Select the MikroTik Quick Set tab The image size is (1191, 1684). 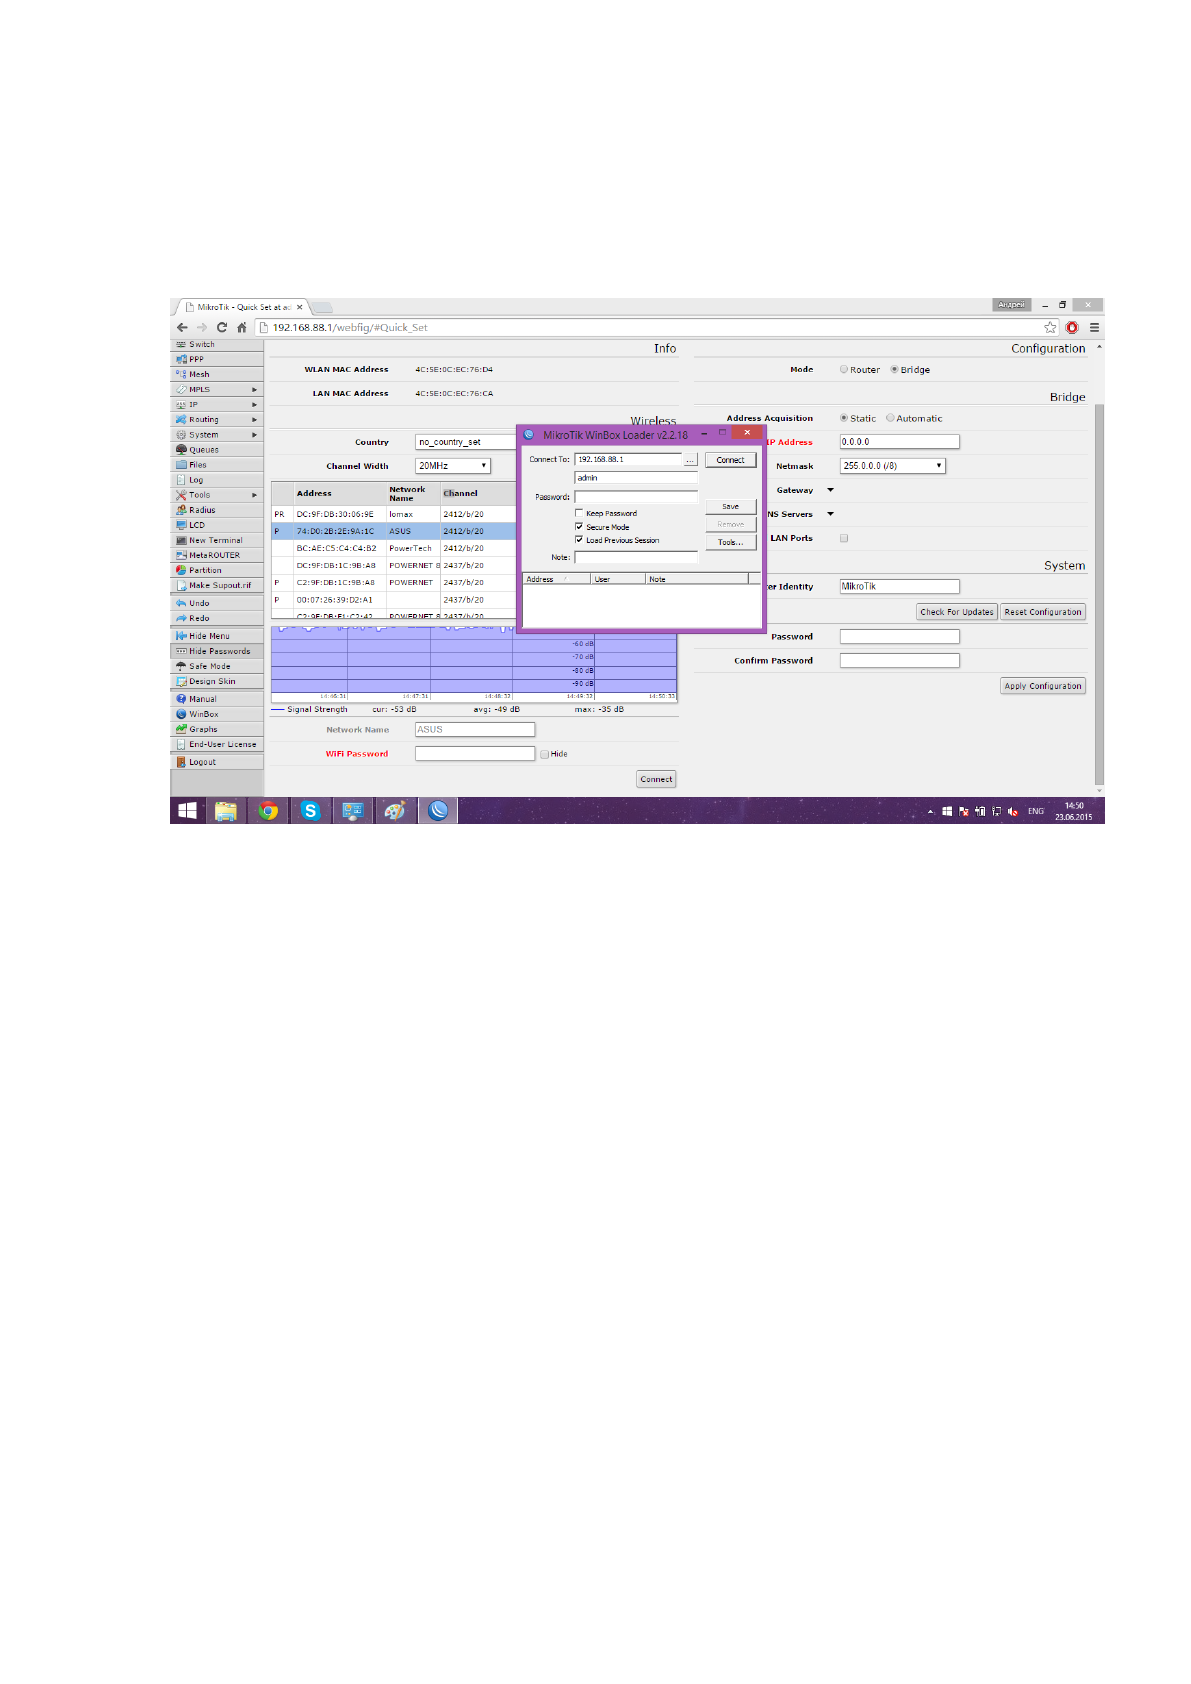tap(244, 307)
